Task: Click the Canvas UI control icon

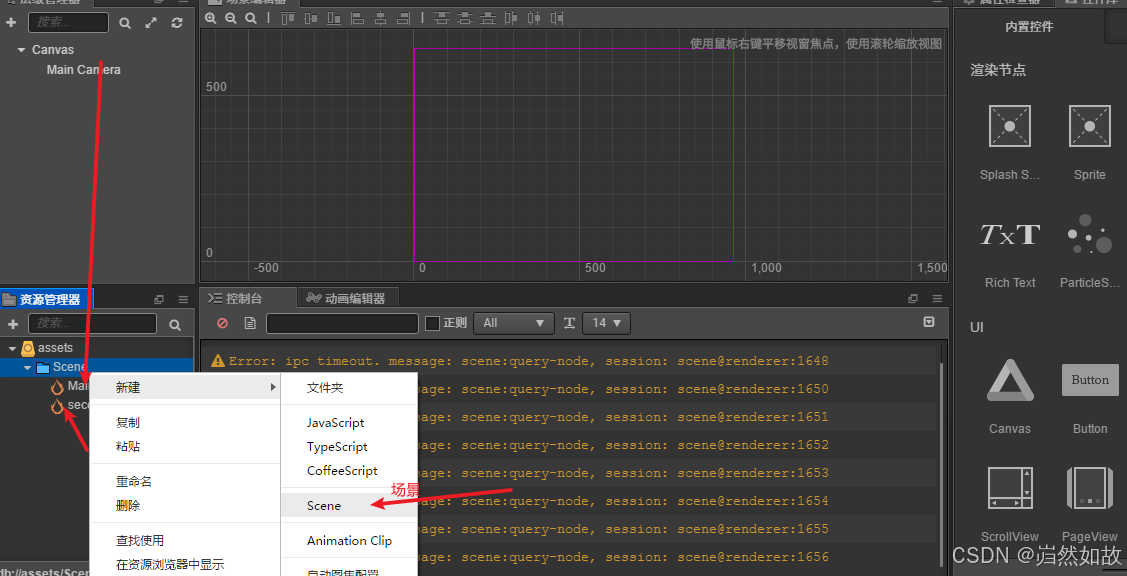Action: coord(1010,380)
